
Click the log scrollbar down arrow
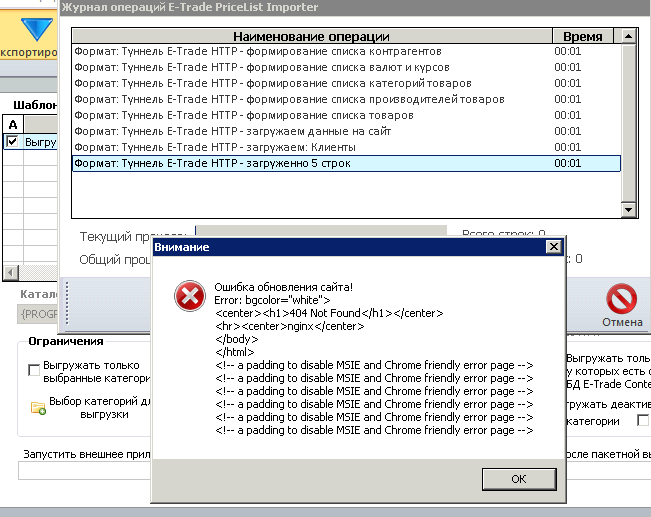(x=629, y=210)
